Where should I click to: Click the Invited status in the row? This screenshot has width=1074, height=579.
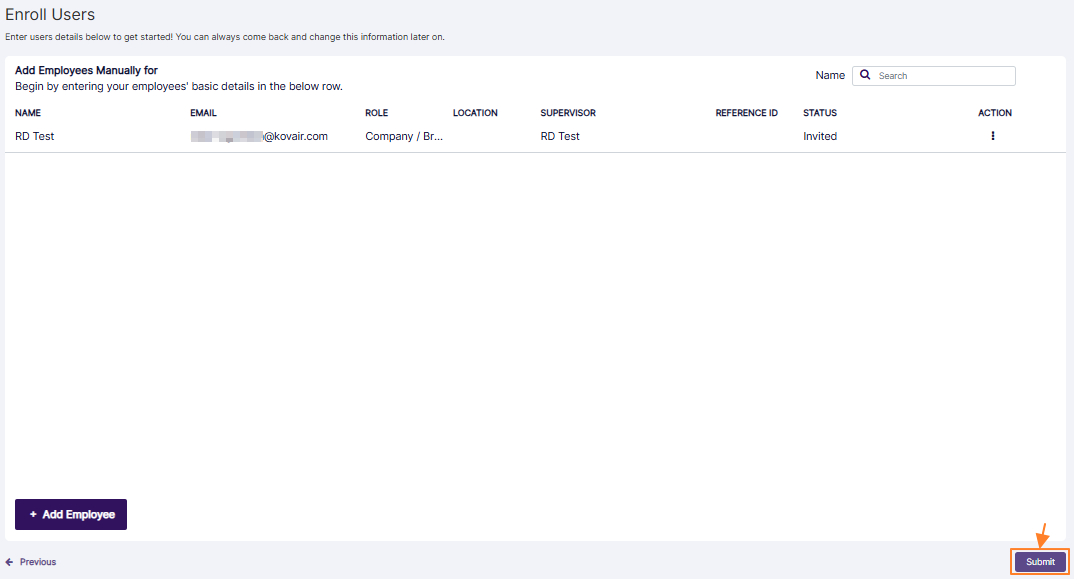[x=820, y=136]
